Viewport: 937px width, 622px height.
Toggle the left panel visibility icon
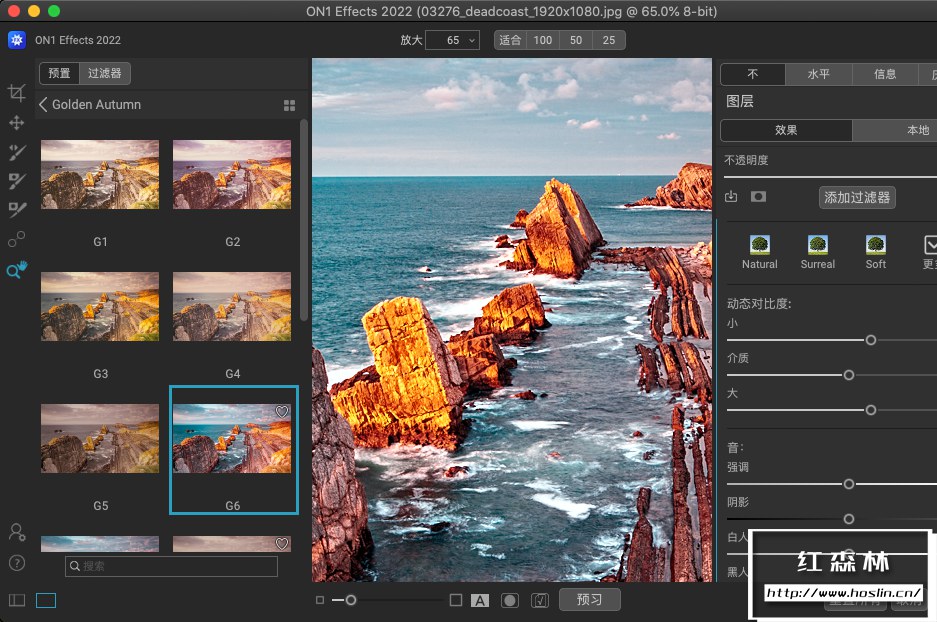point(17,600)
